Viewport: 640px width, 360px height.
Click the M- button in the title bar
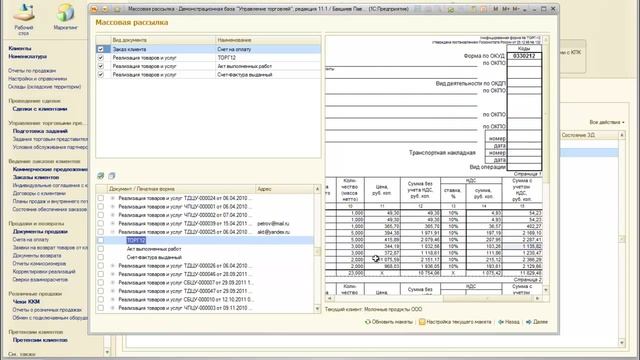[516, 9]
